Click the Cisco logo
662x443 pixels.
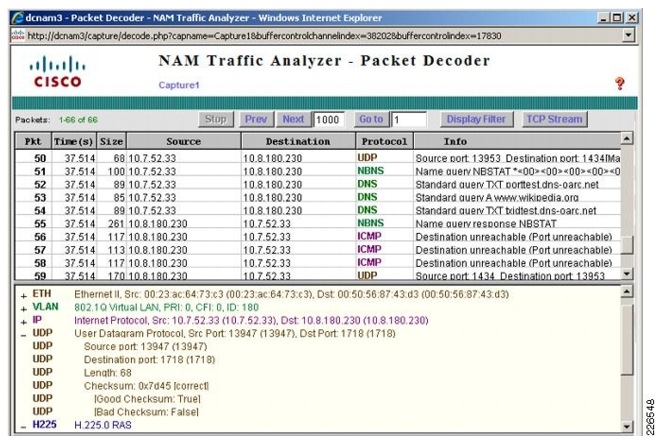(x=57, y=72)
